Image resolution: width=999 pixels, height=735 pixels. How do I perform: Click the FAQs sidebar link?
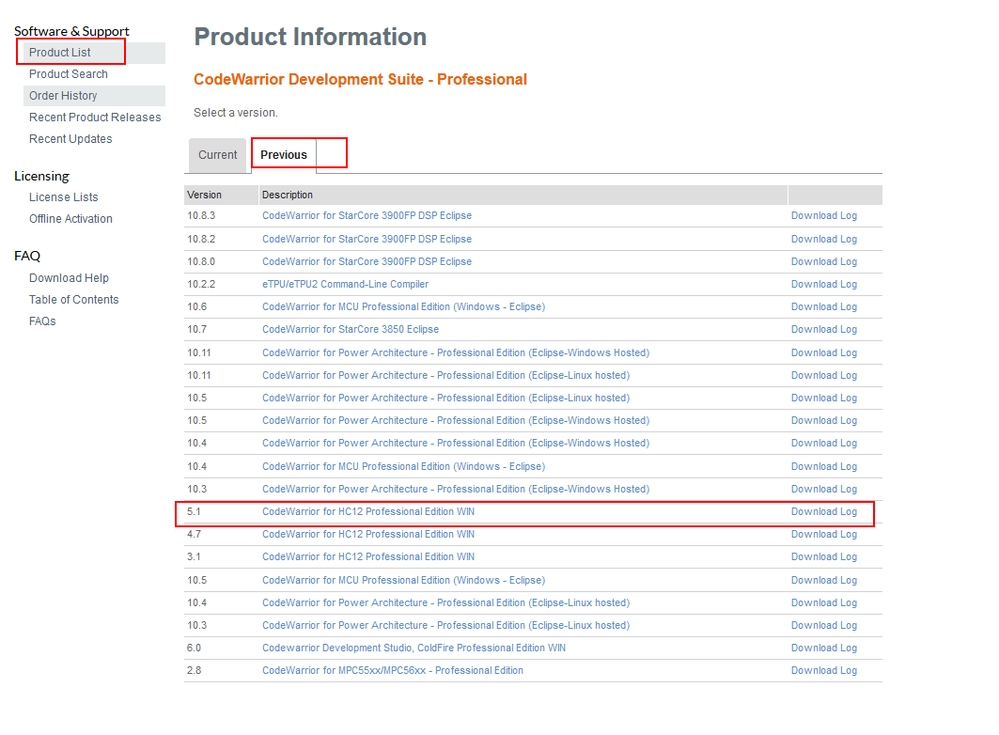click(42, 321)
